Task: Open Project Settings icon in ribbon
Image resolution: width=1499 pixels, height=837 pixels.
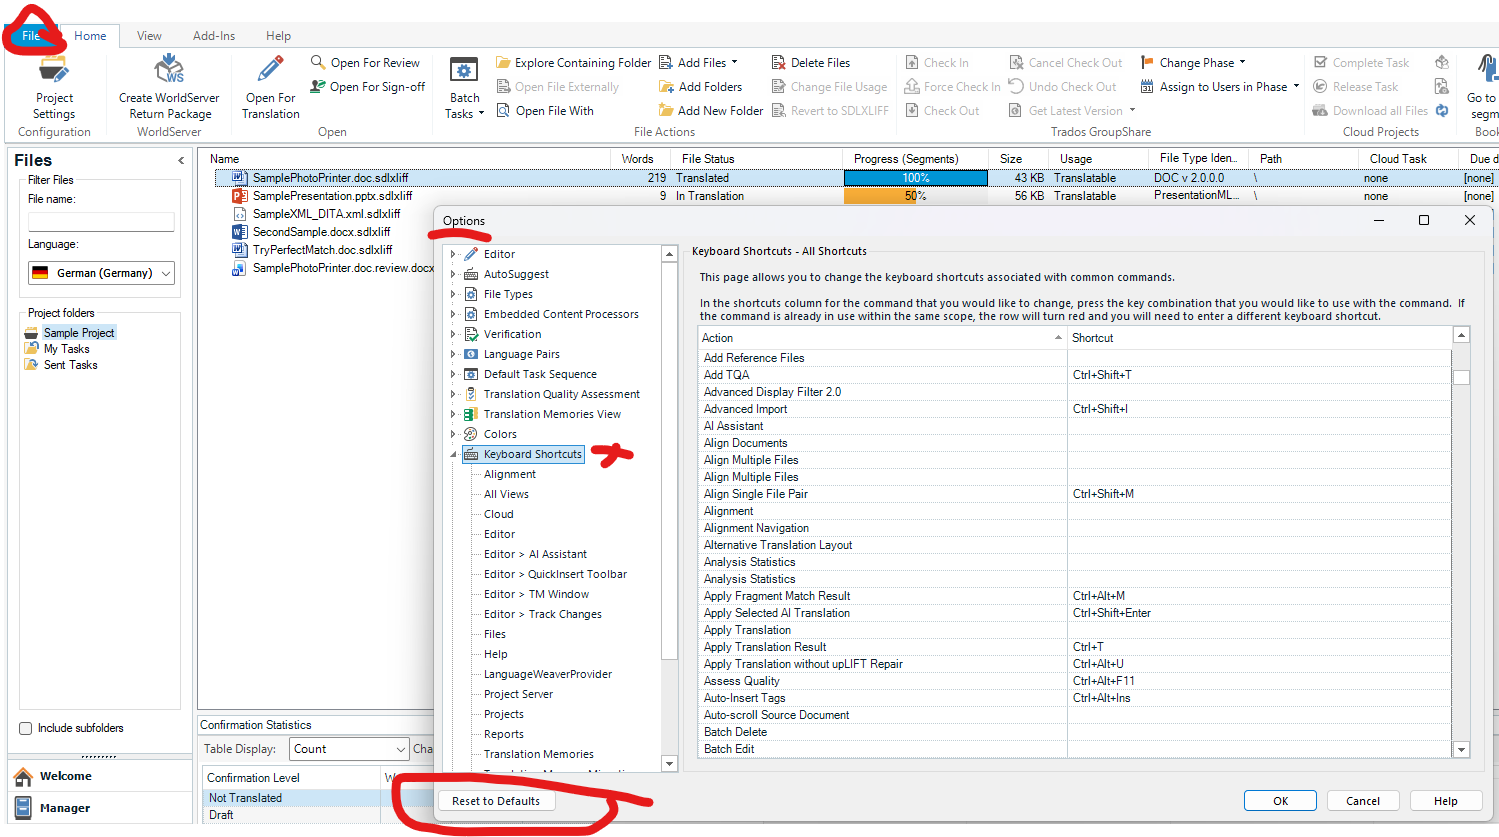Action: pyautogui.click(x=54, y=71)
